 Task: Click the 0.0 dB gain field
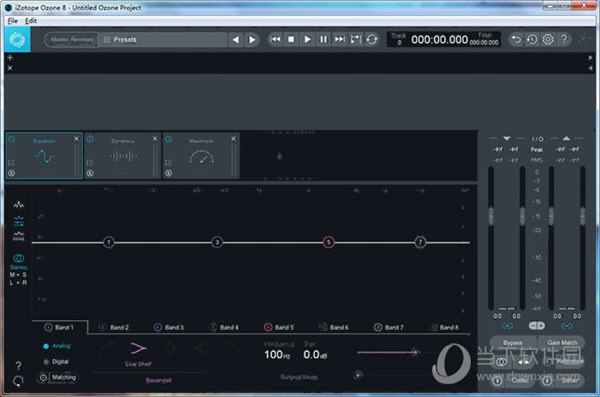pos(315,355)
